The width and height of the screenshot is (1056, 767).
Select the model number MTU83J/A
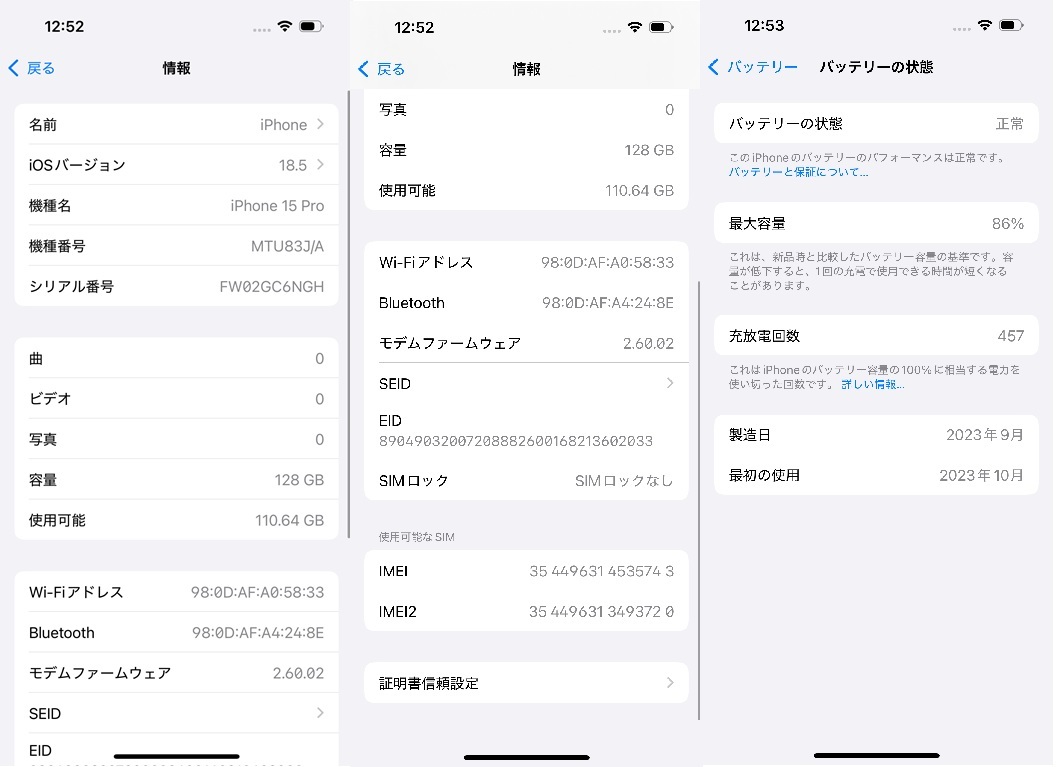point(287,246)
